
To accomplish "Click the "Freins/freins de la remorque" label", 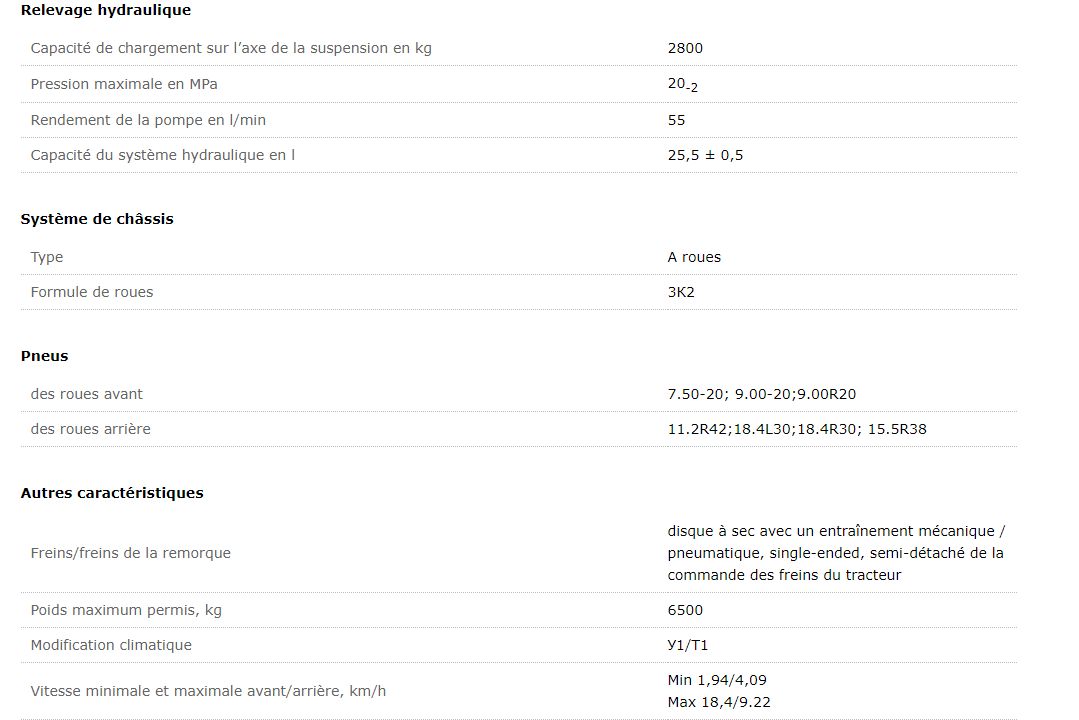I will [130, 553].
